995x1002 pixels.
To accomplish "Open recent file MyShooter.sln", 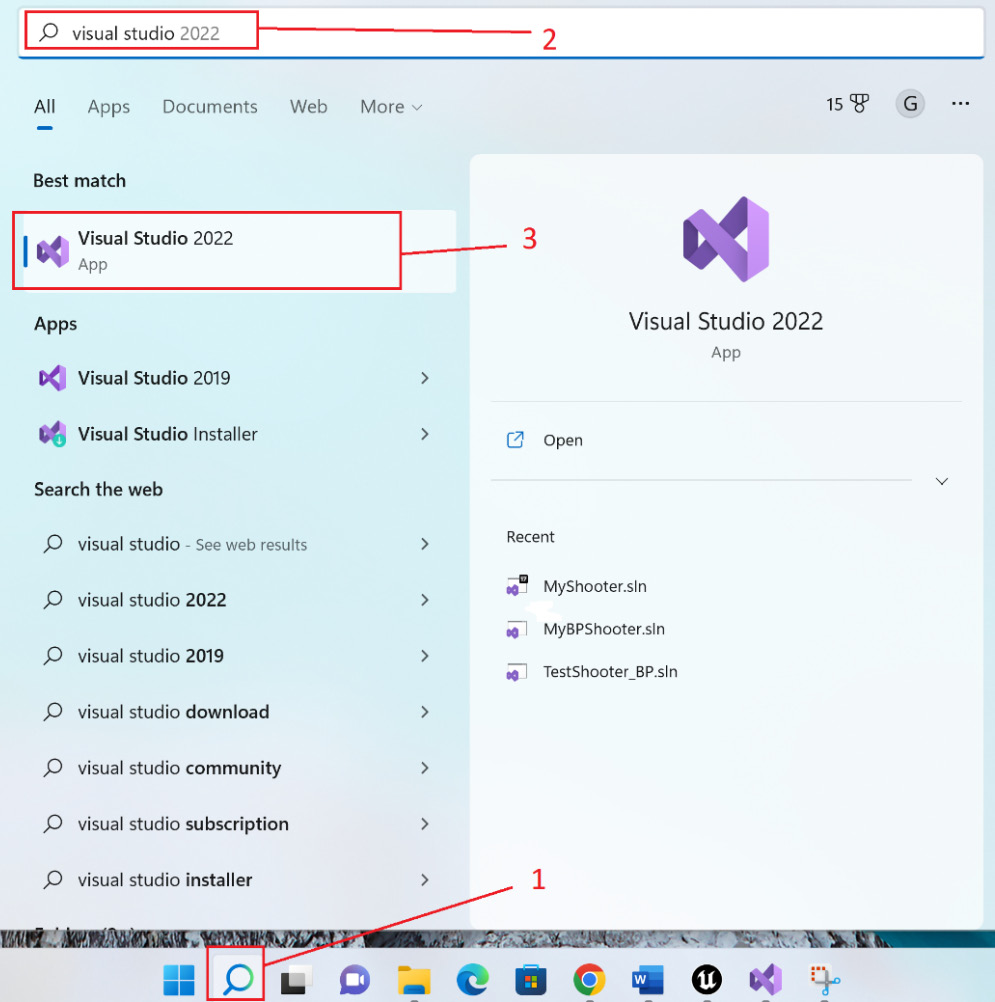I will click(x=594, y=586).
